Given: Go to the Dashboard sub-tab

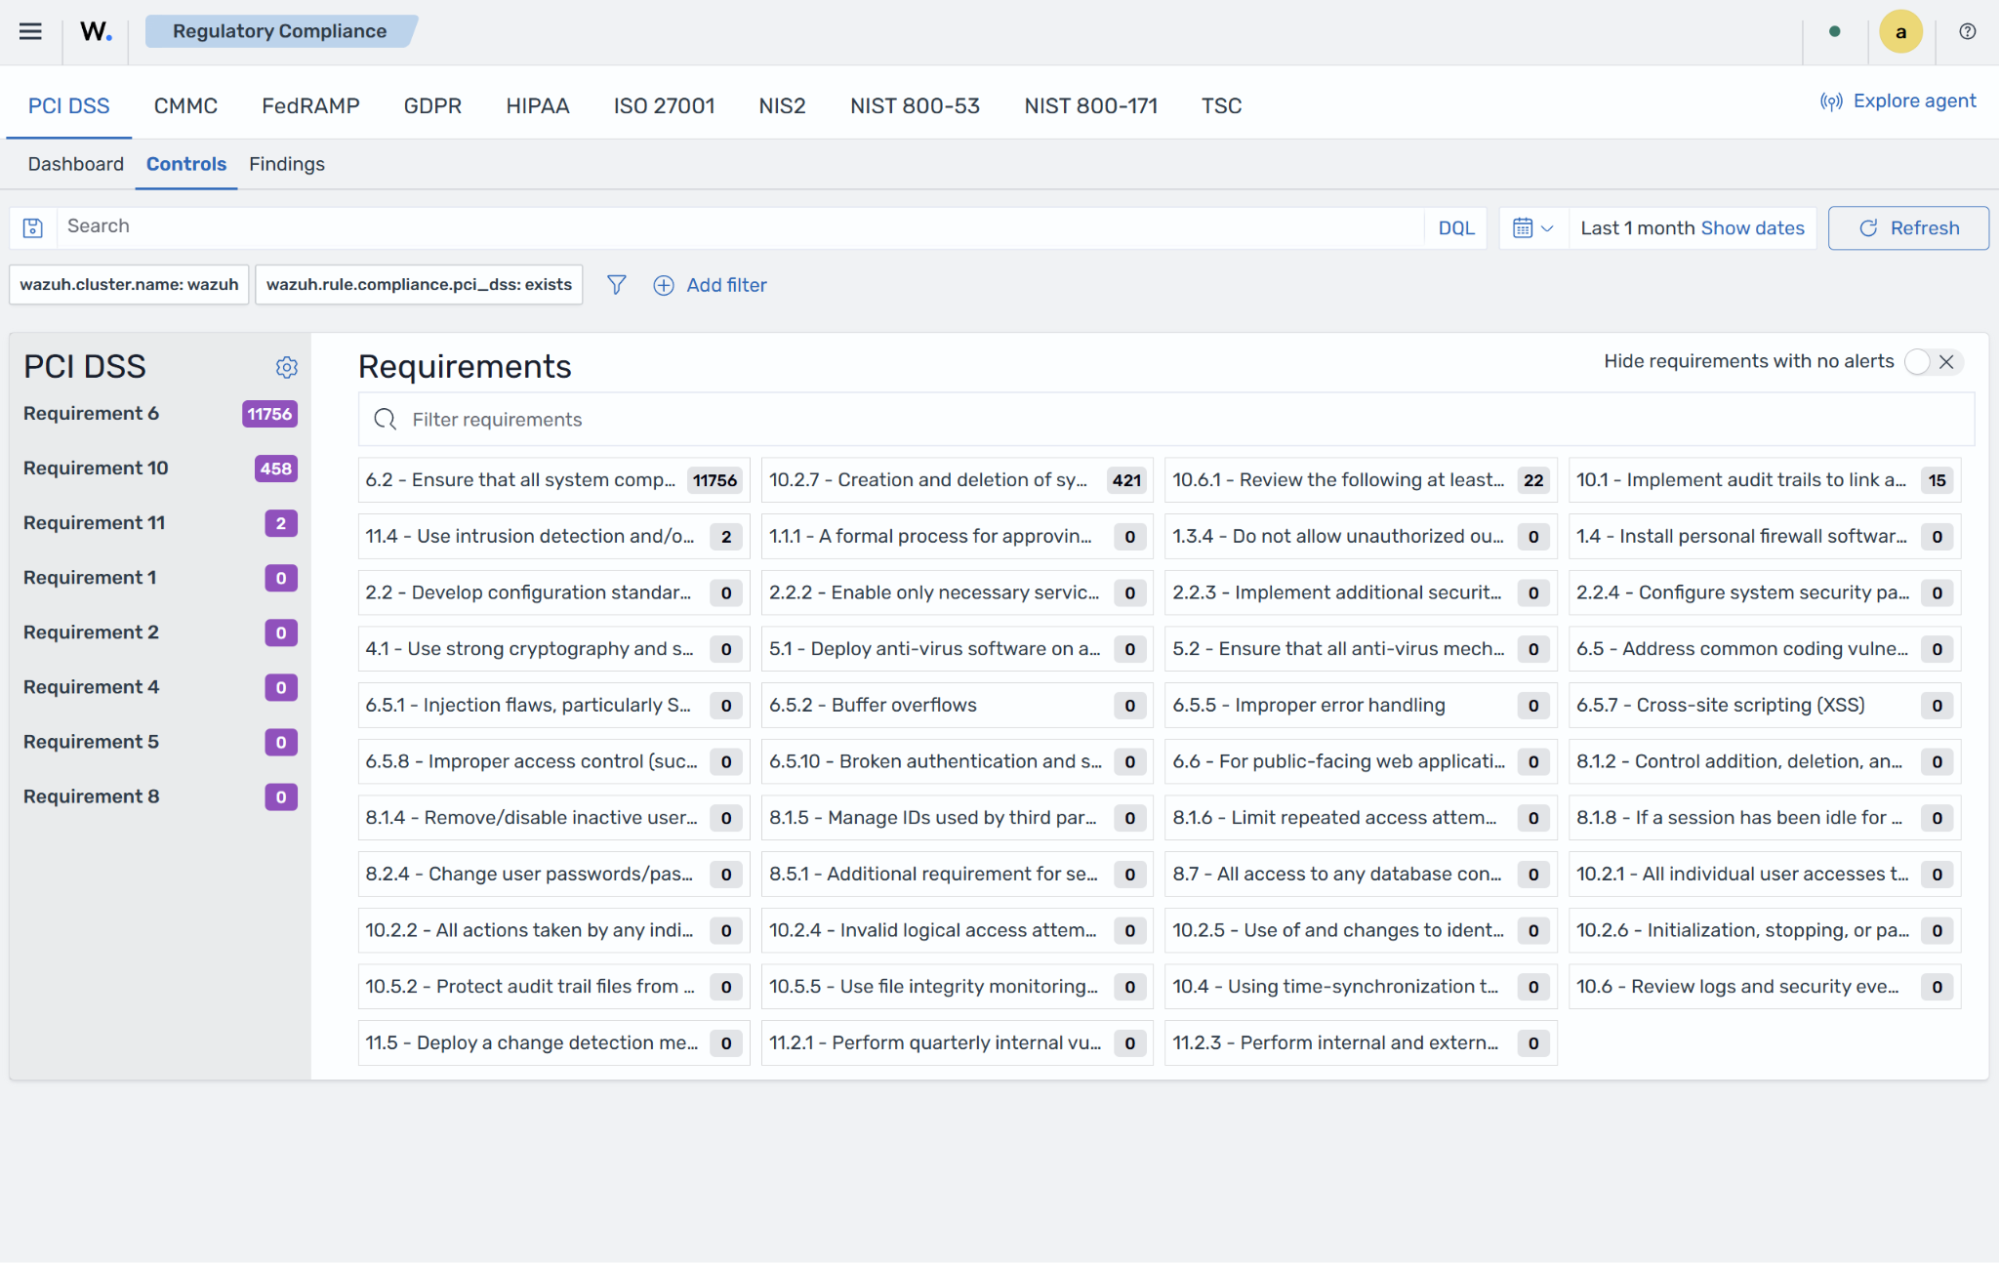Looking at the screenshot, I should click(x=76, y=164).
